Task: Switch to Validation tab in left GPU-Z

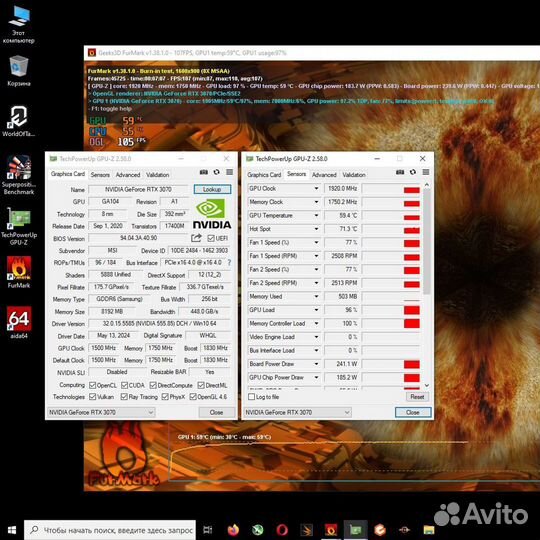Action: (157, 175)
